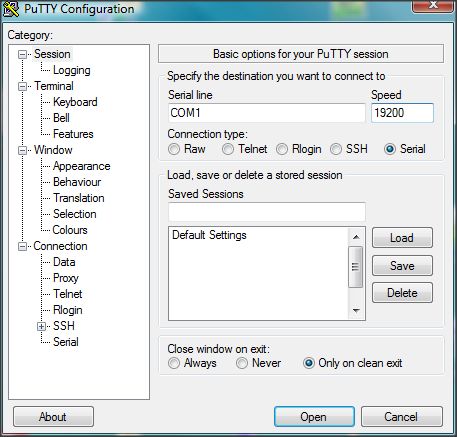Viewport: 457px width, 437px height.
Task: Click the sessions list scroll up arrow
Action: tap(356, 237)
